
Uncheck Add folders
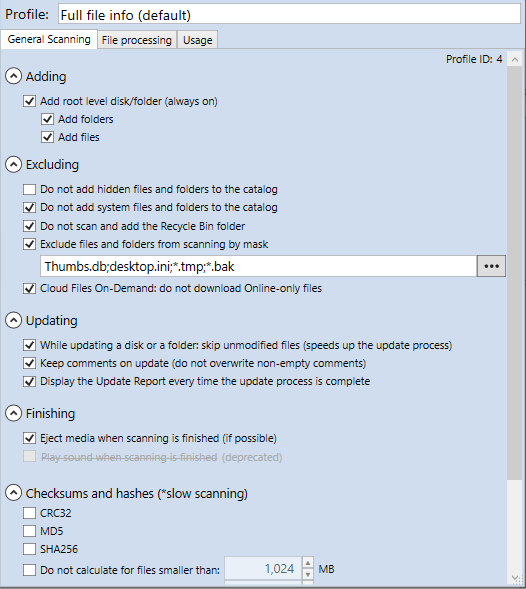pyautogui.click(x=47, y=119)
